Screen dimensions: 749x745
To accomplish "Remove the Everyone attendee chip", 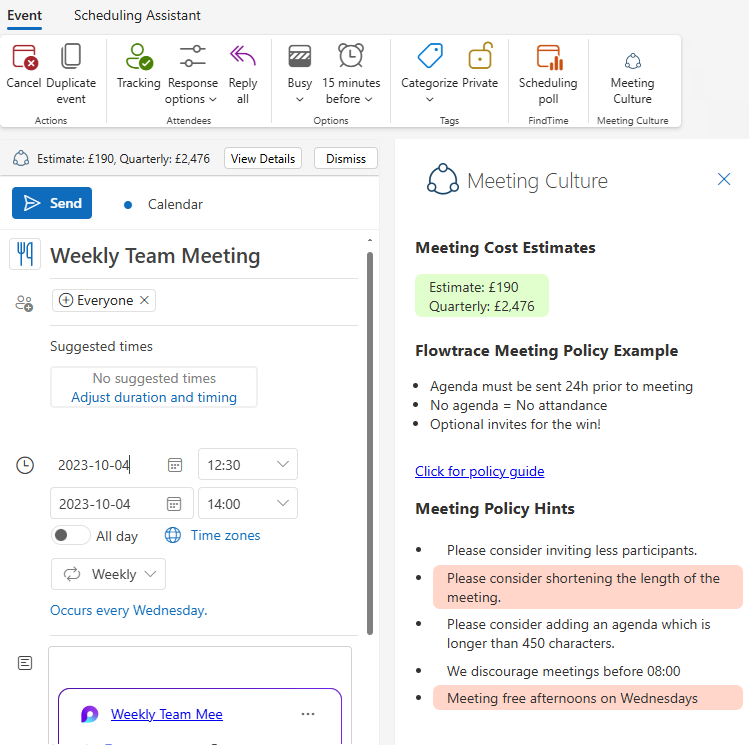I will click(144, 301).
